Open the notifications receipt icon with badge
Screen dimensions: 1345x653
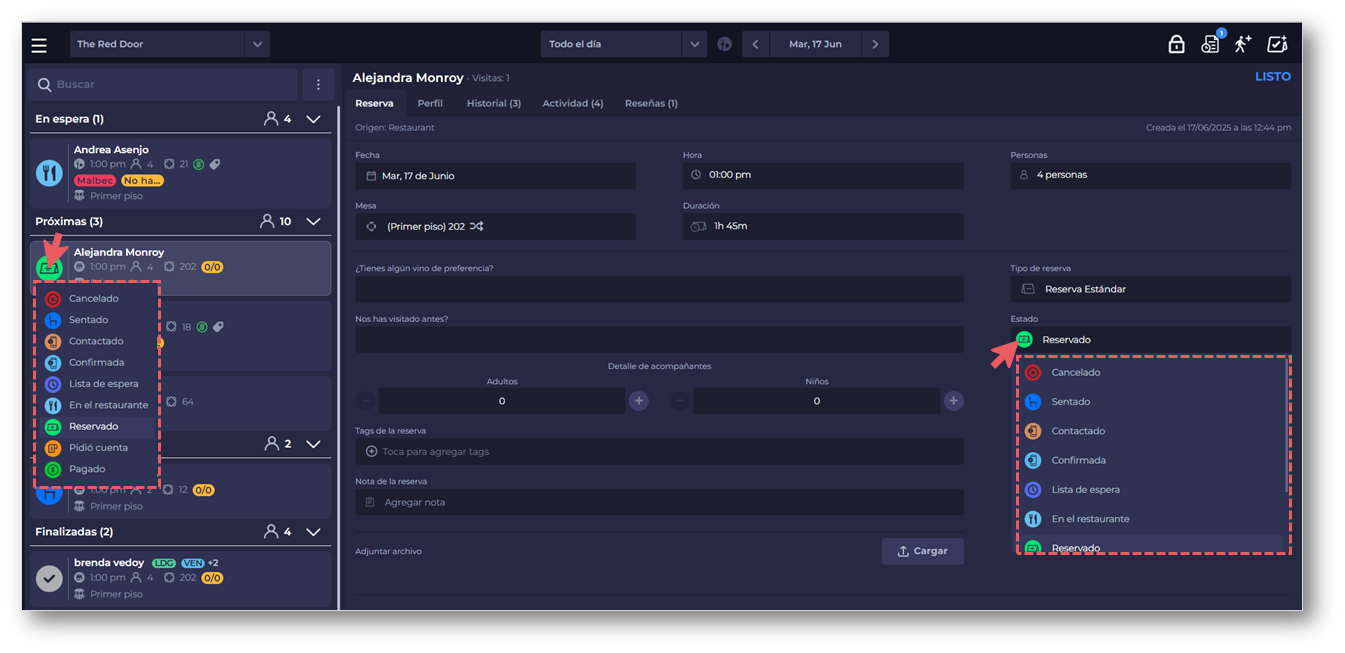1210,43
